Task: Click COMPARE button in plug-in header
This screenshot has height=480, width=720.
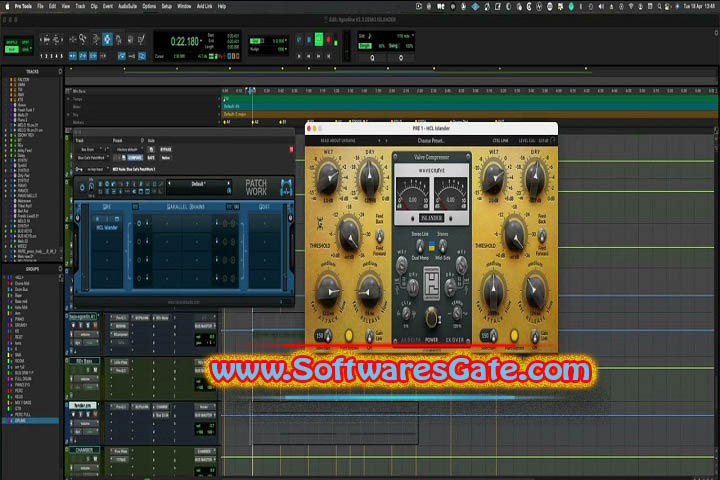Action: click(x=135, y=158)
